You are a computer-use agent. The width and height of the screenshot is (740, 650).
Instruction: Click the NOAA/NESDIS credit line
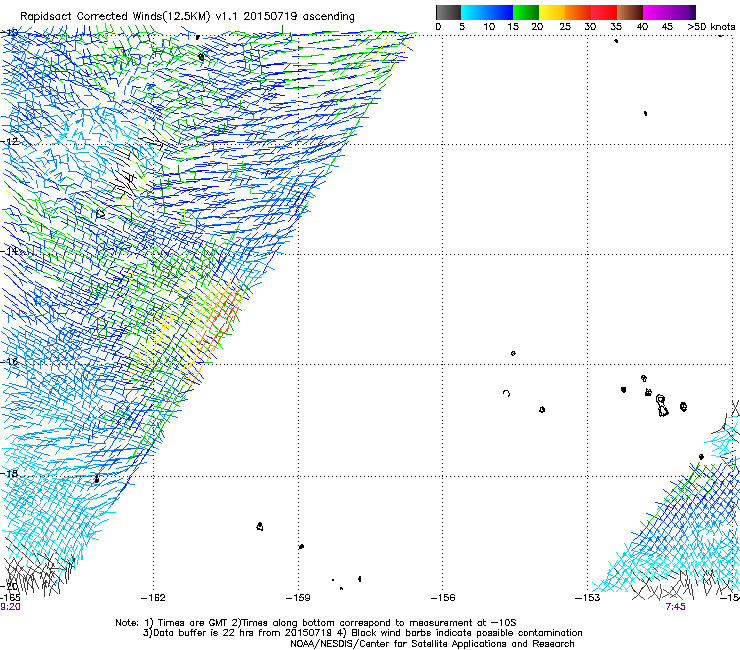click(432, 644)
